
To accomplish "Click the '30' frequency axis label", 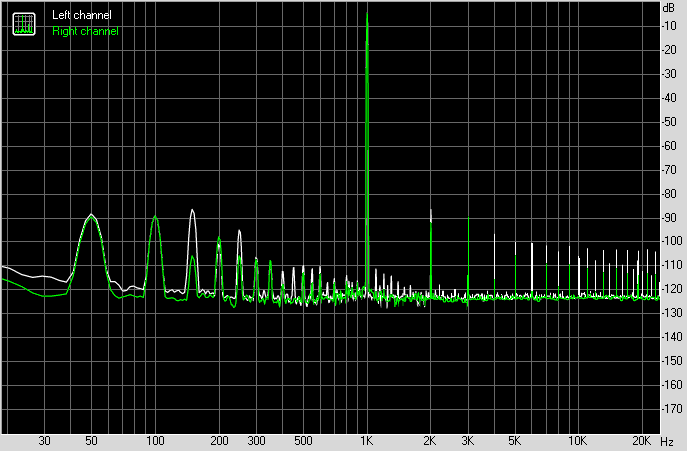I will pos(44,441).
